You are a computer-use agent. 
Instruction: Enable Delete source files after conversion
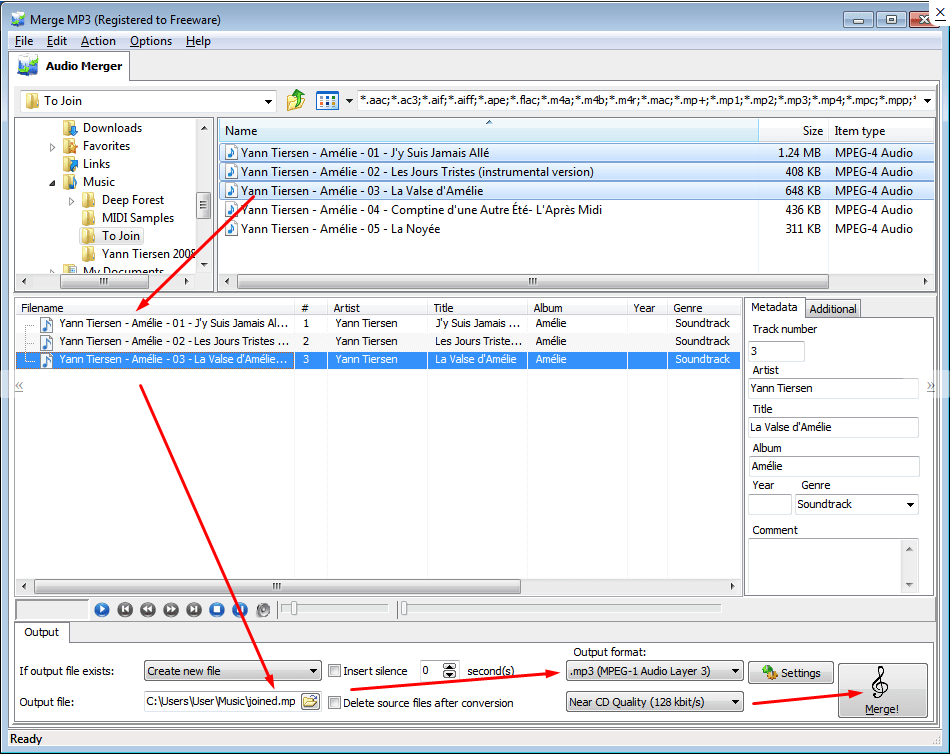[x=334, y=702]
